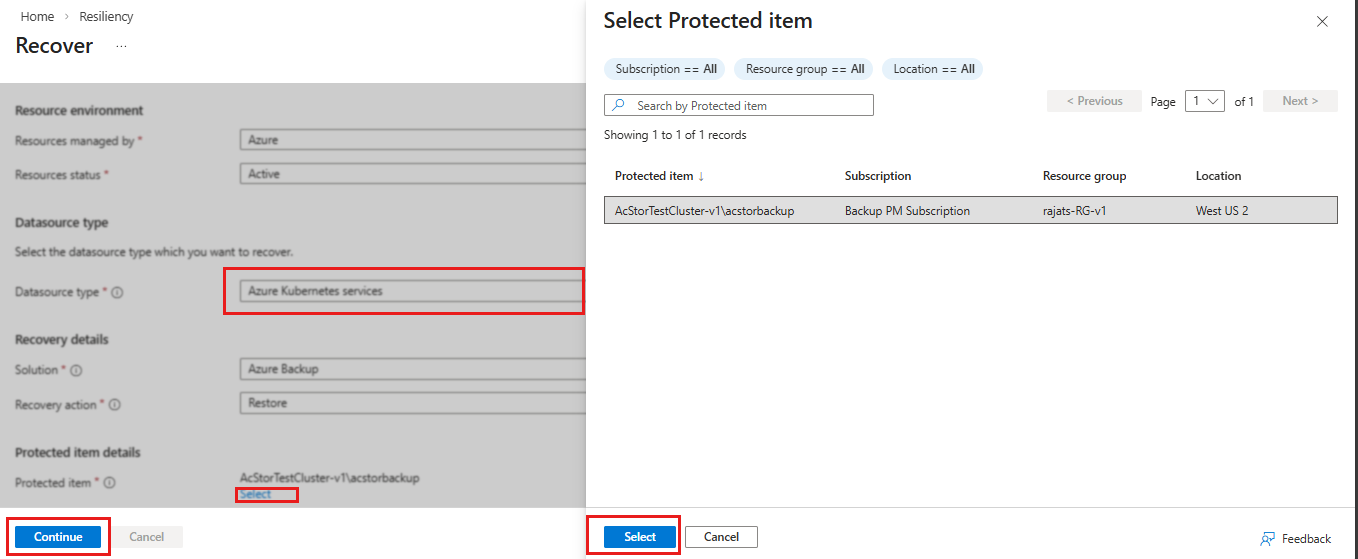Click the Subscription == All filter pill
This screenshot has width=1358, height=559.
pyautogui.click(x=666, y=69)
